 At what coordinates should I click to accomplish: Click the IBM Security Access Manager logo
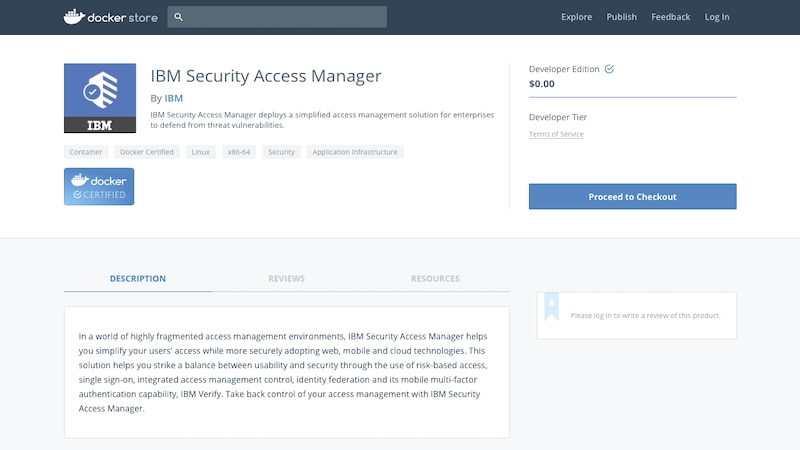[100, 98]
